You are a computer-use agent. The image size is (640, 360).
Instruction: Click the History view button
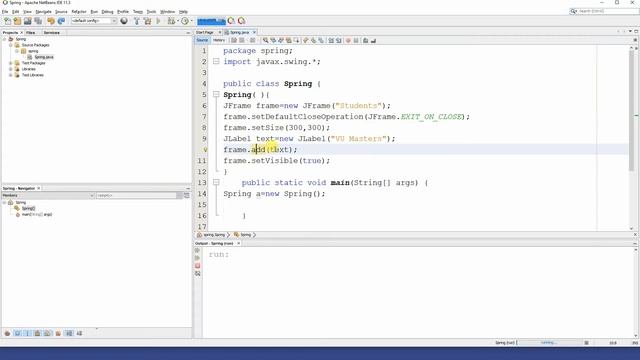point(219,40)
